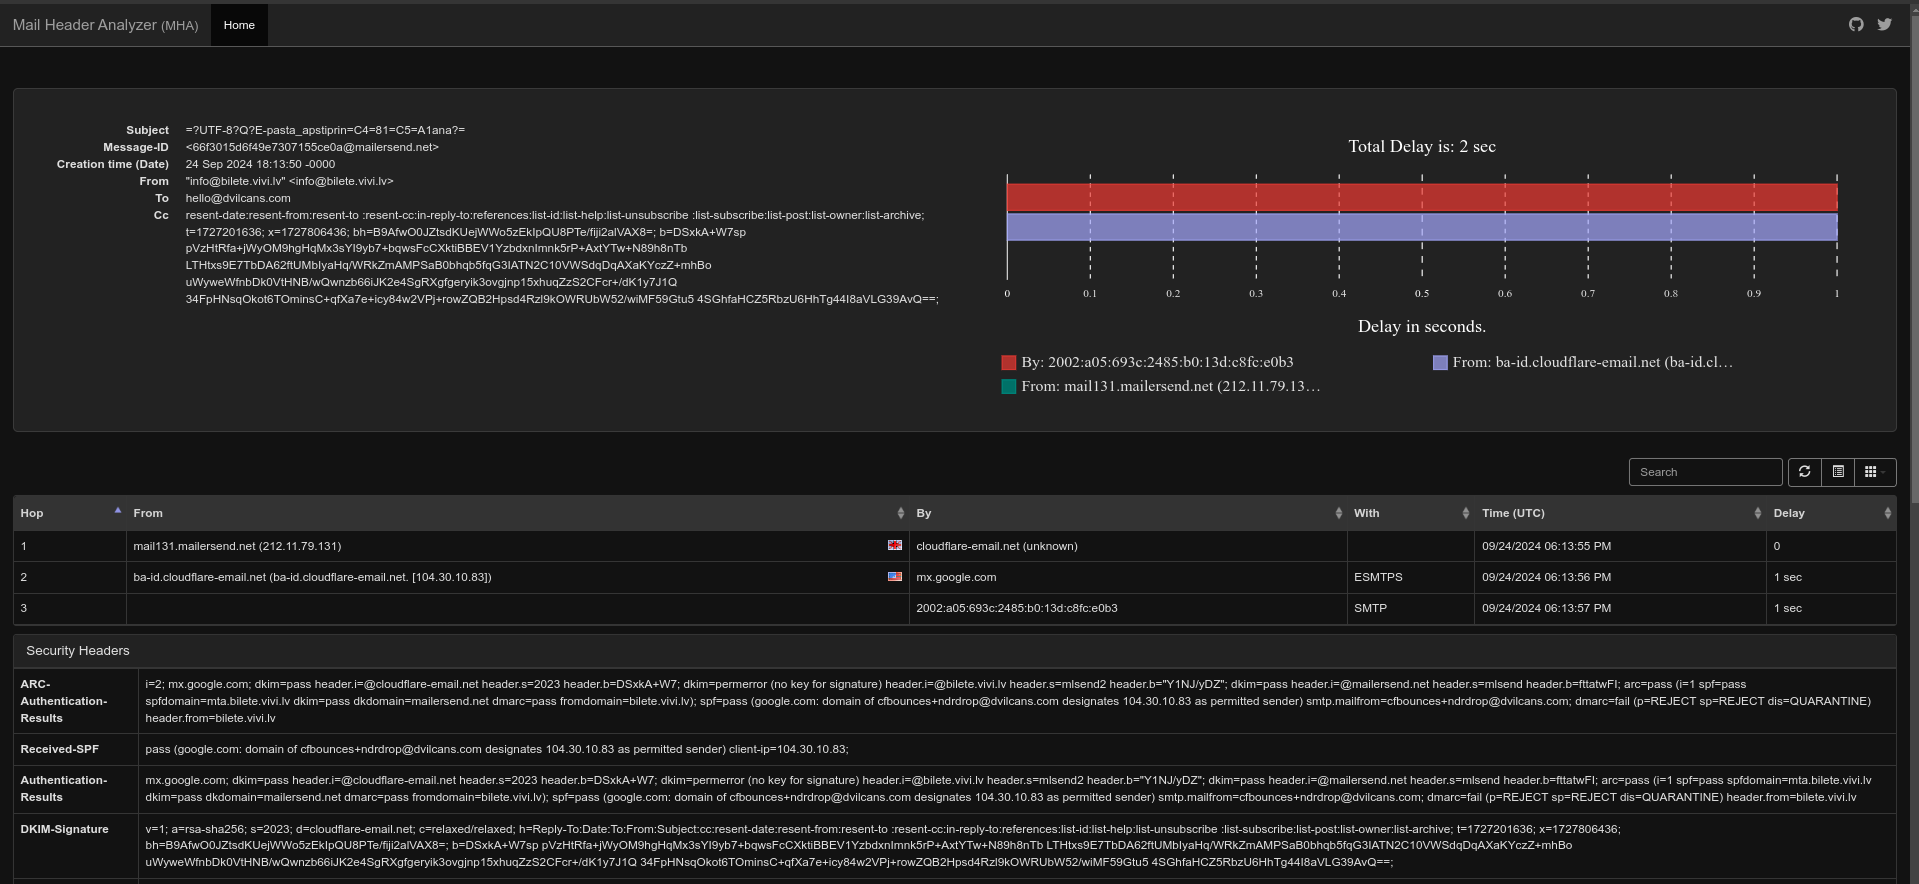
Task: Open the Twitter icon link
Action: tap(1884, 25)
